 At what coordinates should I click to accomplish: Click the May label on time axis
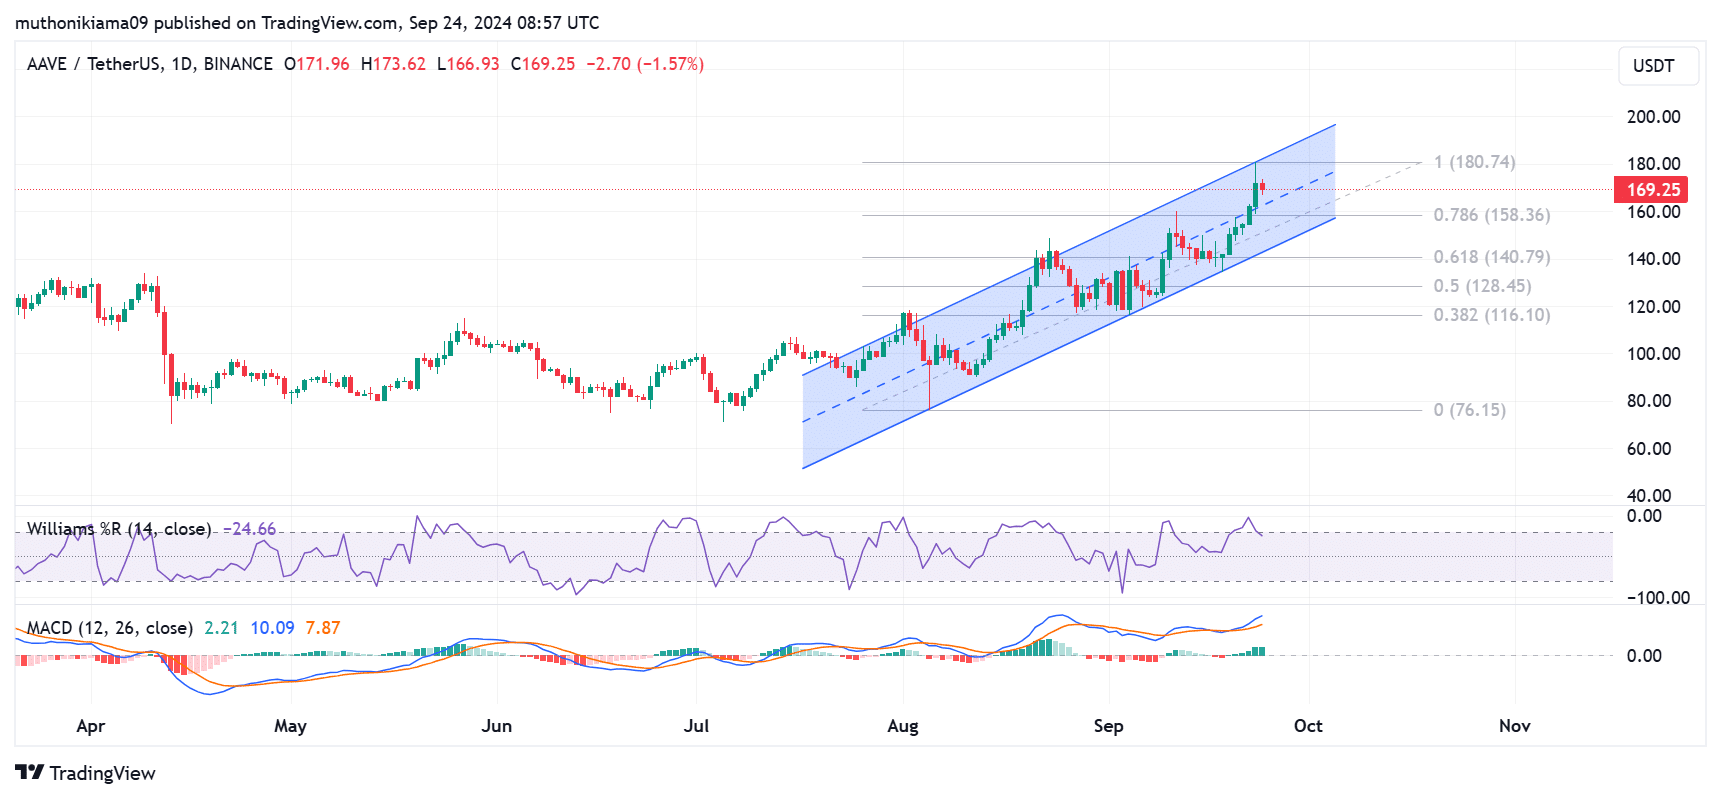coord(290,726)
